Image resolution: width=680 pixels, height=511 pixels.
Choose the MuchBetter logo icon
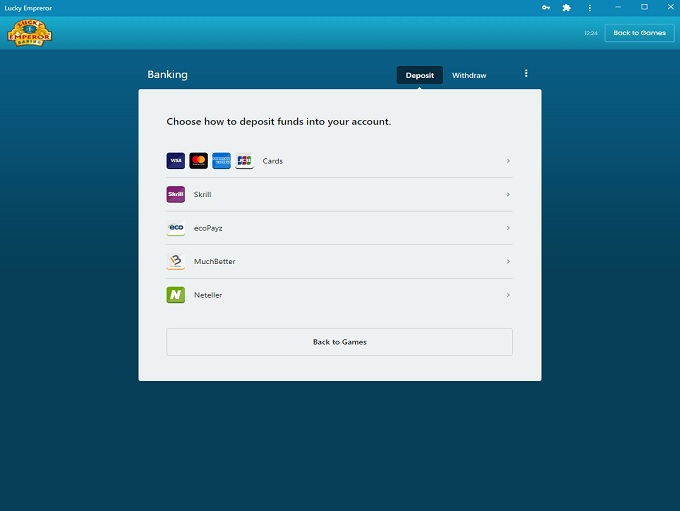click(x=176, y=262)
